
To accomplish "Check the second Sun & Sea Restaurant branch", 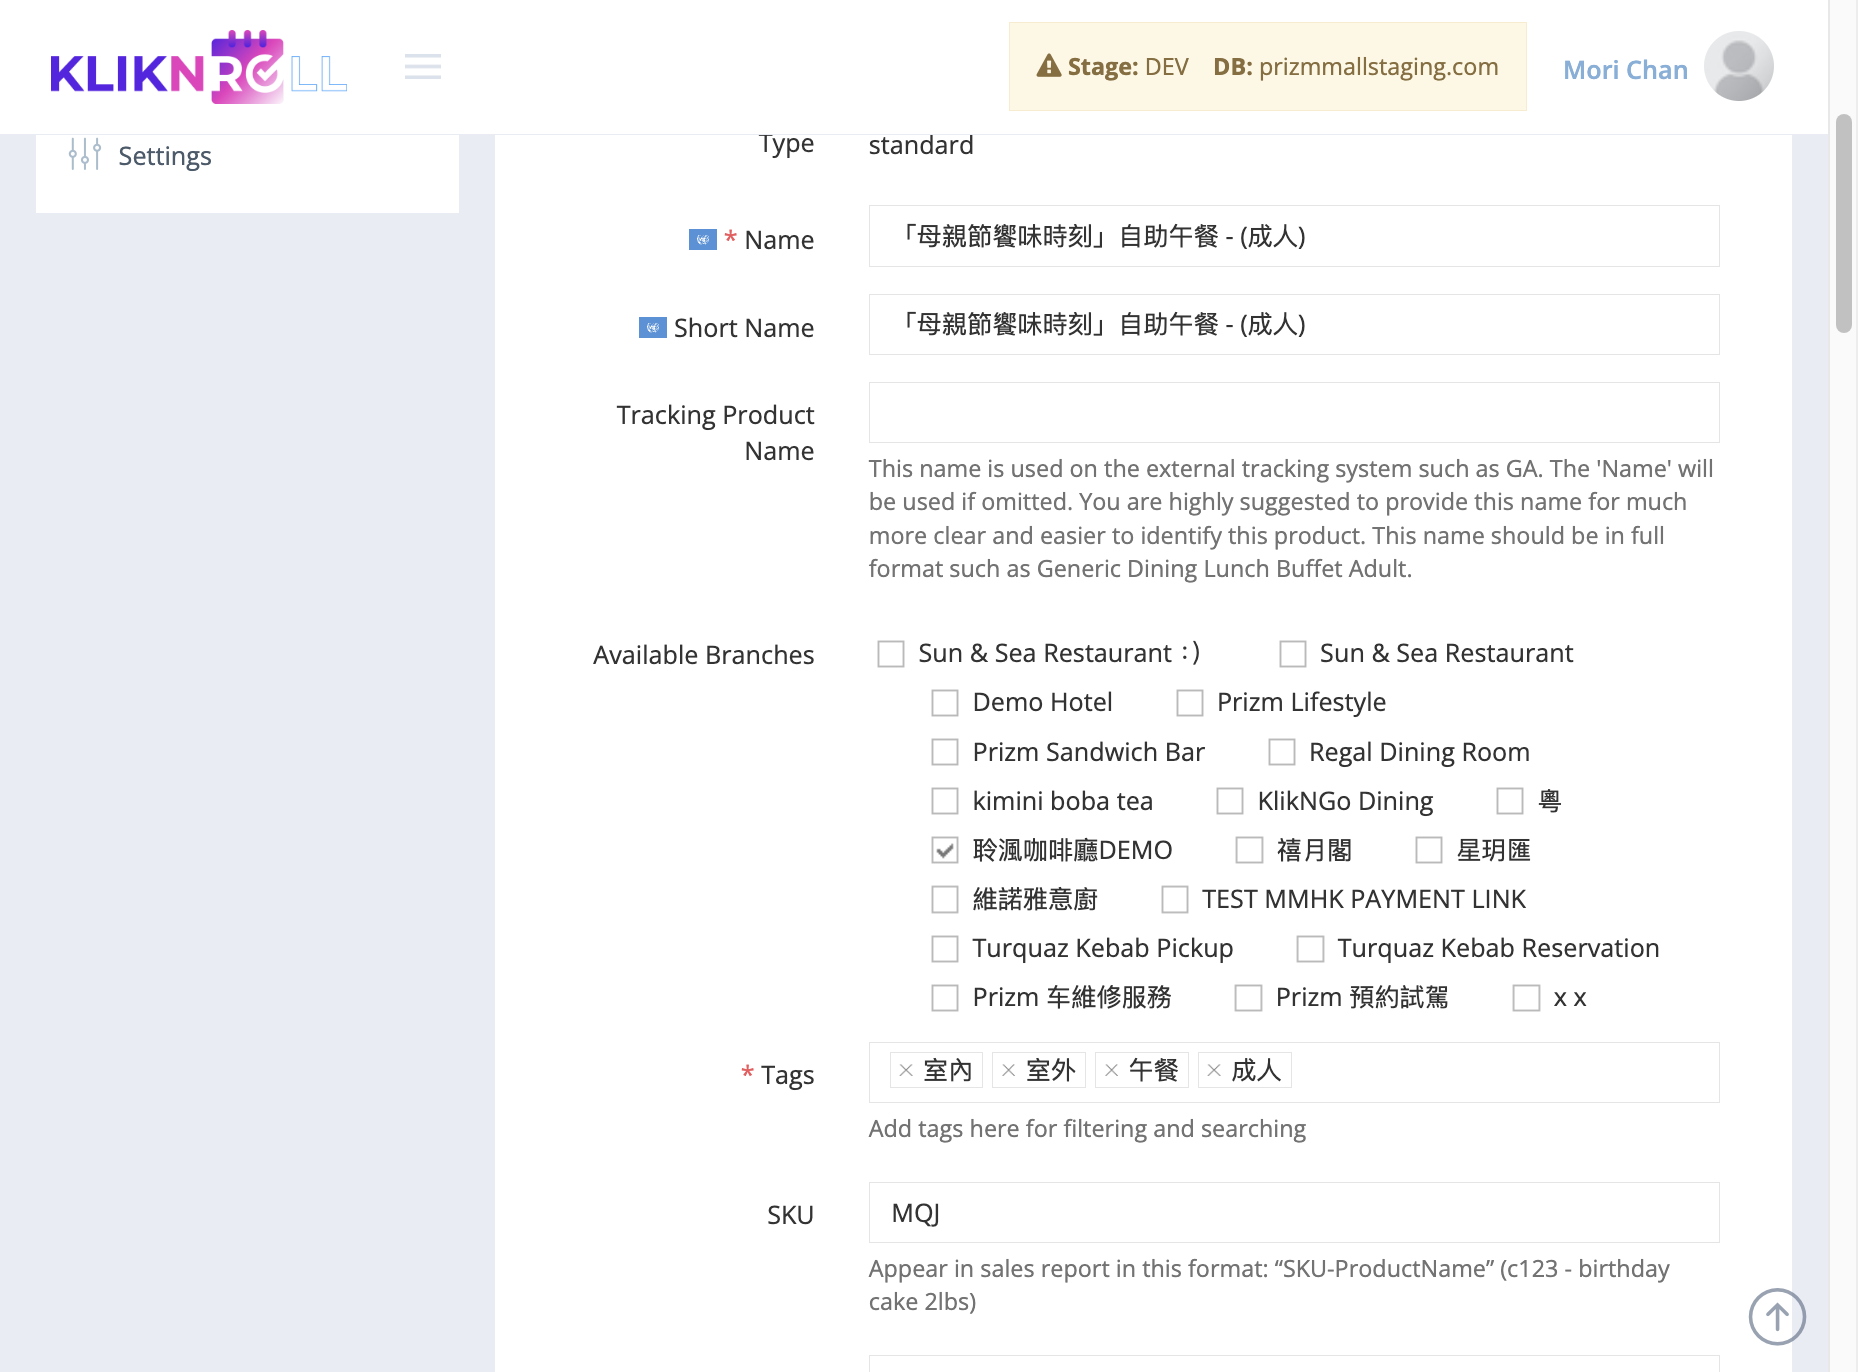I will [x=1293, y=654].
